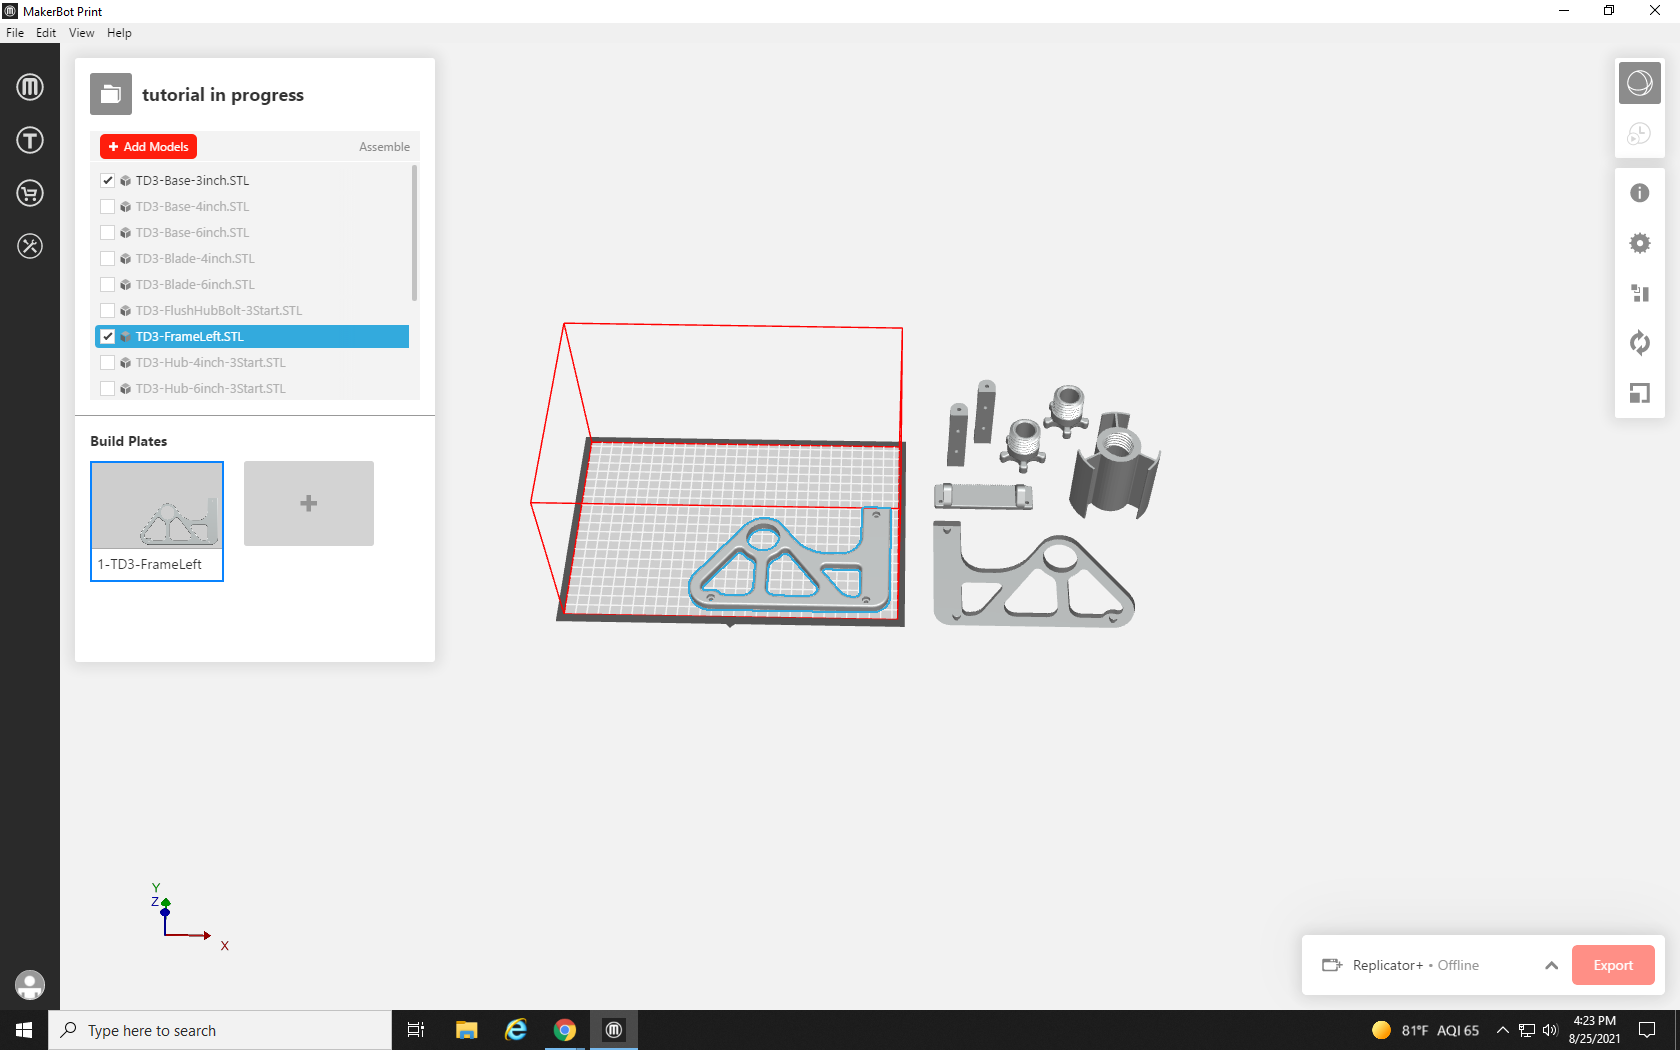The image size is (1680, 1050).
Task: Check TD3-Base-4inch.STL checkbox
Action: pyautogui.click(x=108, y=207)
